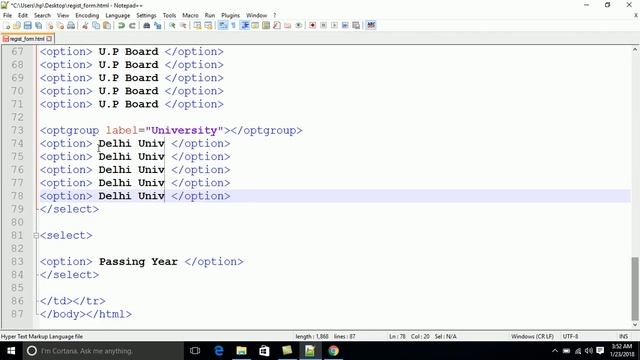Click line number 73 in the margin
The width and height of the screenshot is (640, 360).
pos(17,130)
